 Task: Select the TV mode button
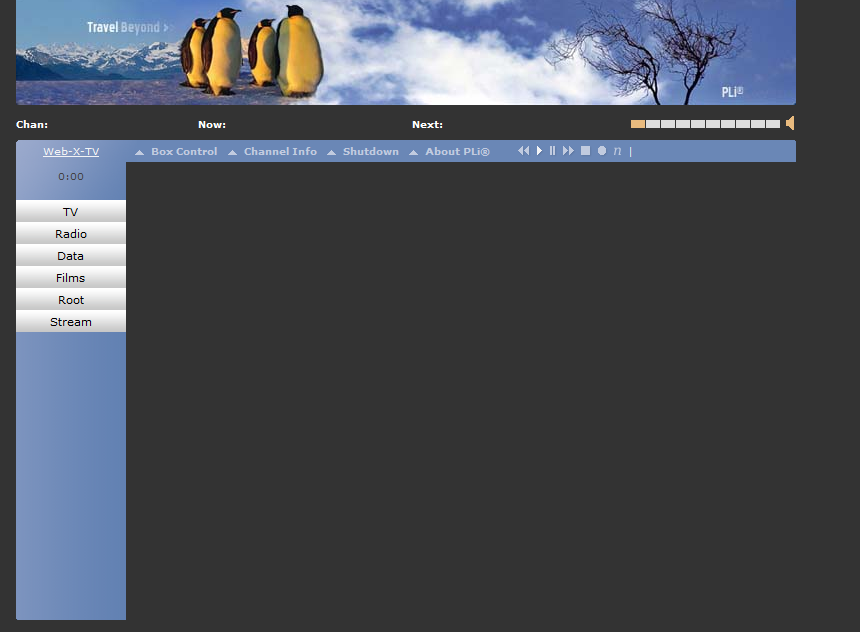(71, 212)
